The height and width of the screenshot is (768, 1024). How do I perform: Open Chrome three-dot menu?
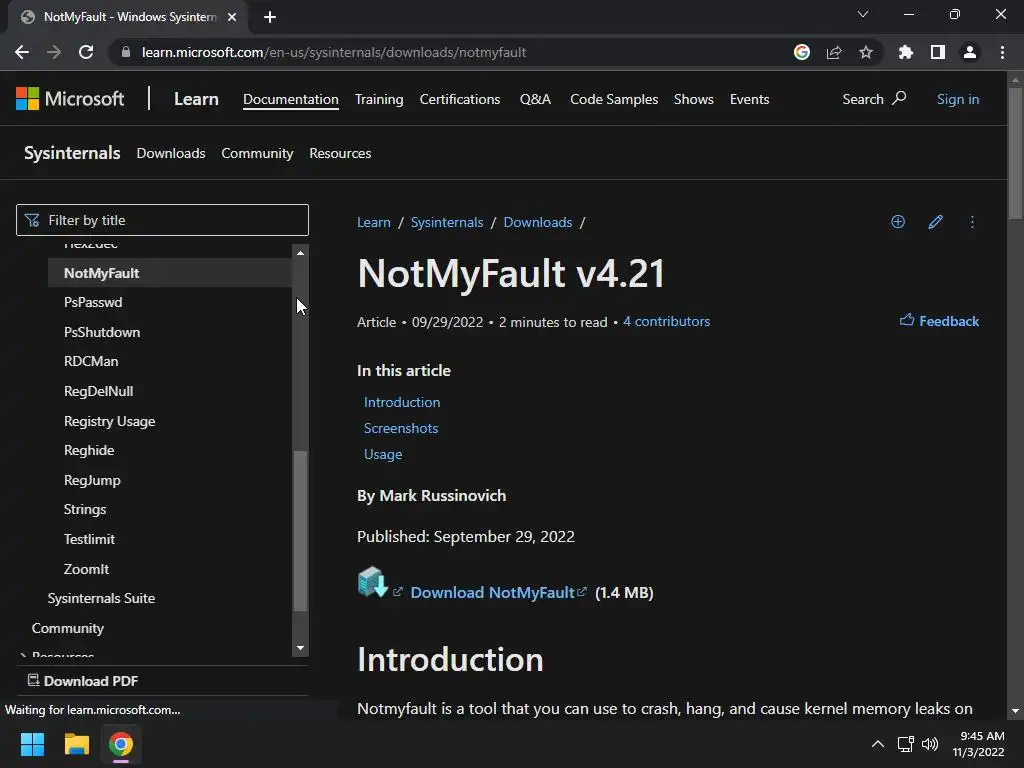[x=1002, y=52]
